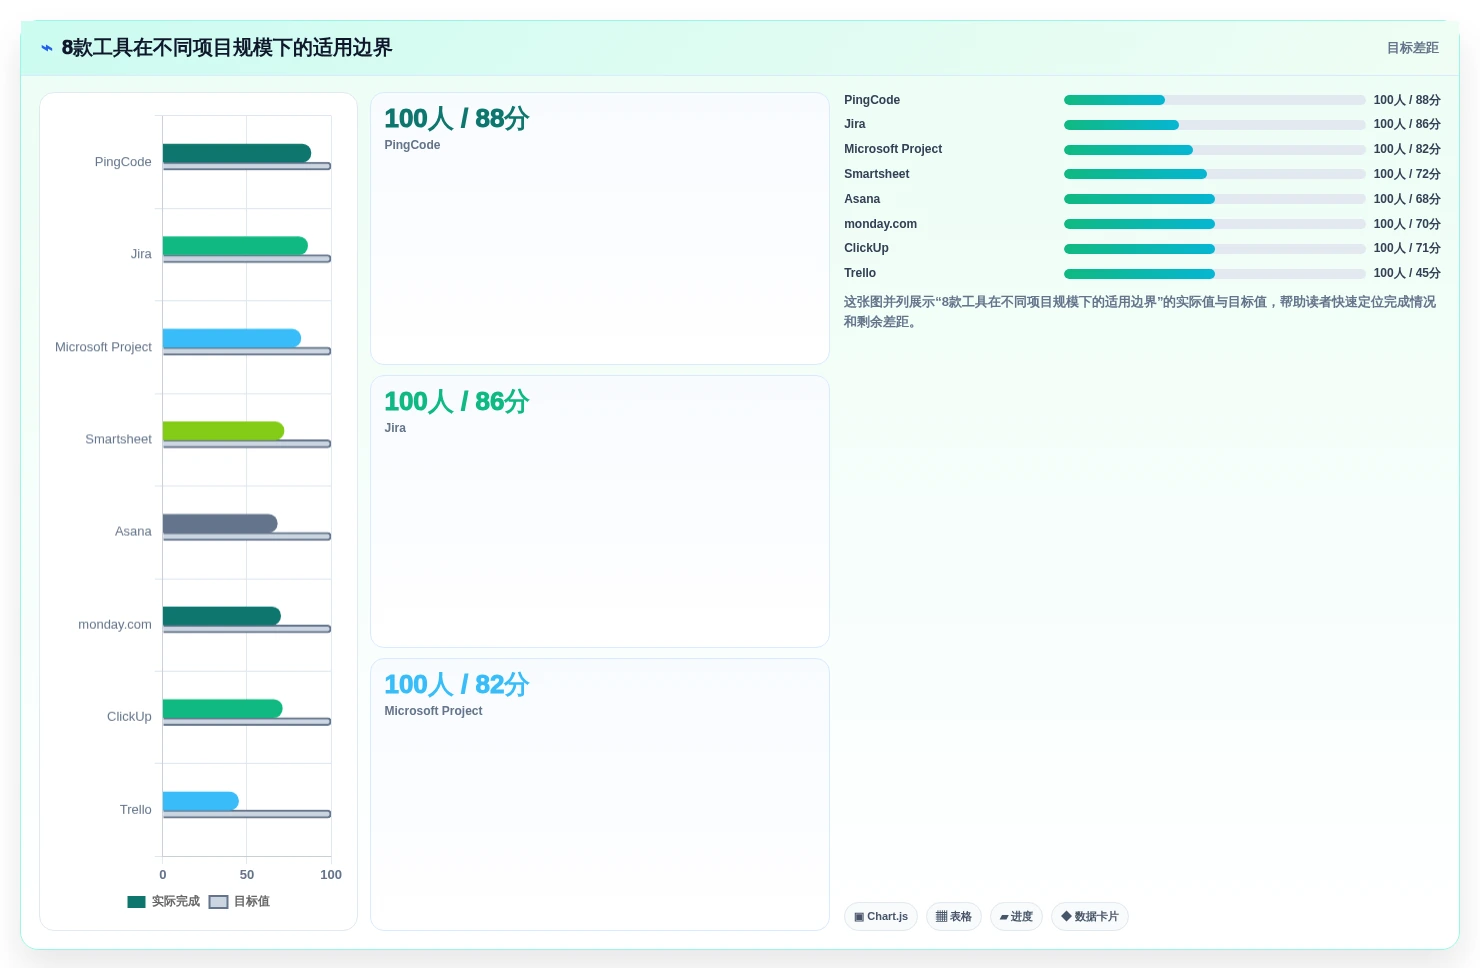1480x968 pixels.
Task: Click the Asana progress bar in the list
Action: coord(1215,199)
